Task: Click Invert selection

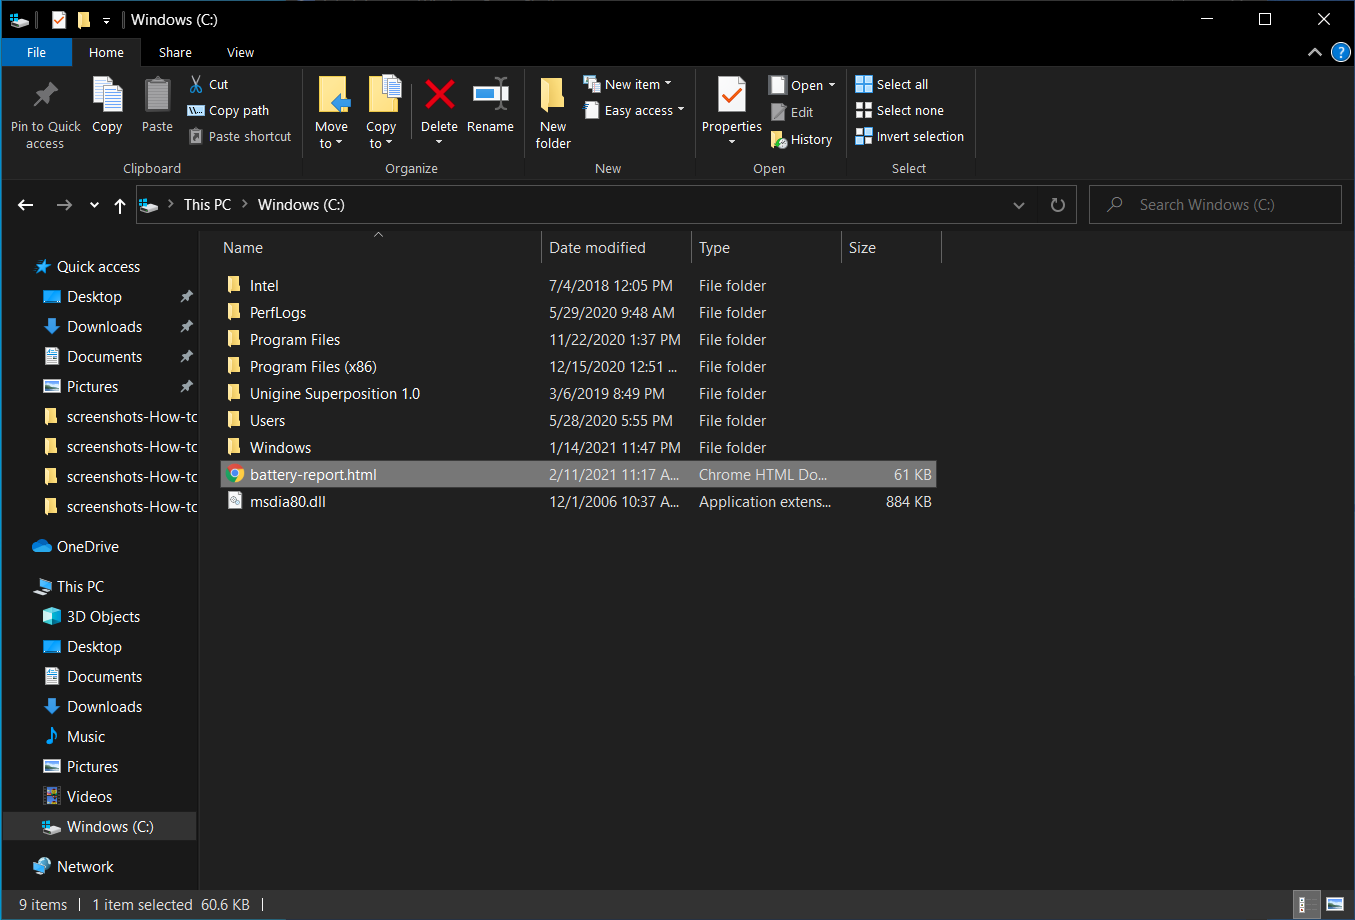Action: (x=909, y=136)
